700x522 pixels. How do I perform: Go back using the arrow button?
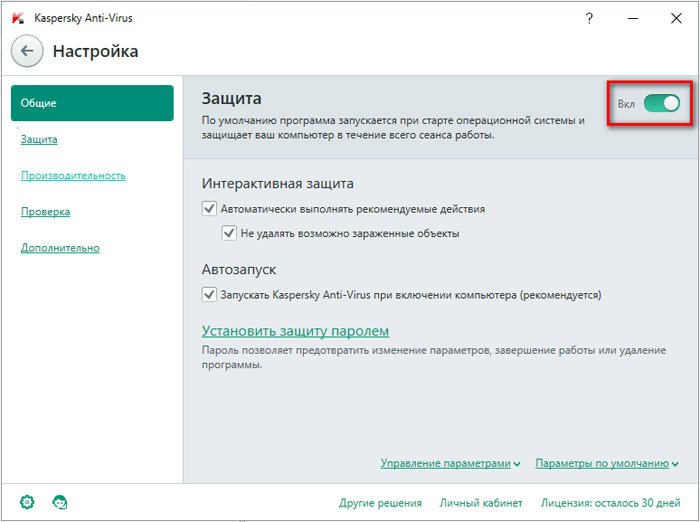tap(27, 51)
